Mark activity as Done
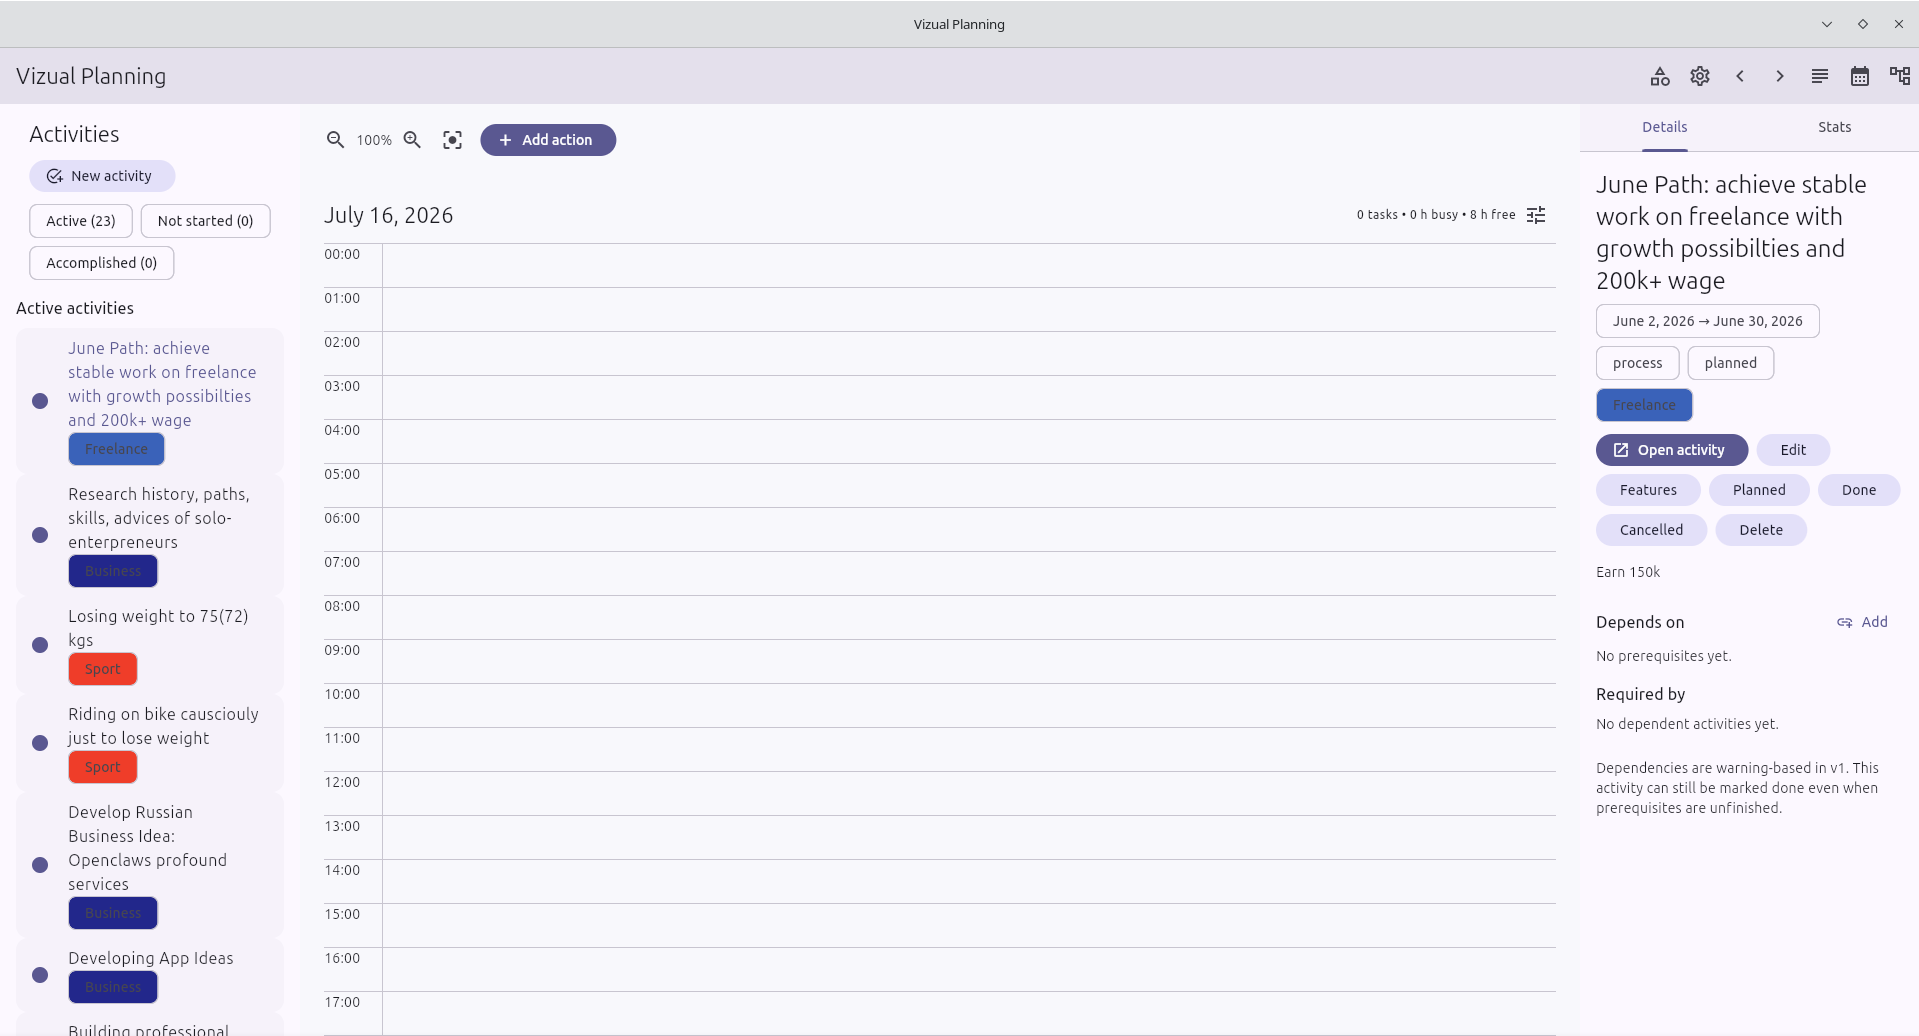The image size is (1919, 1036). 1859,490
